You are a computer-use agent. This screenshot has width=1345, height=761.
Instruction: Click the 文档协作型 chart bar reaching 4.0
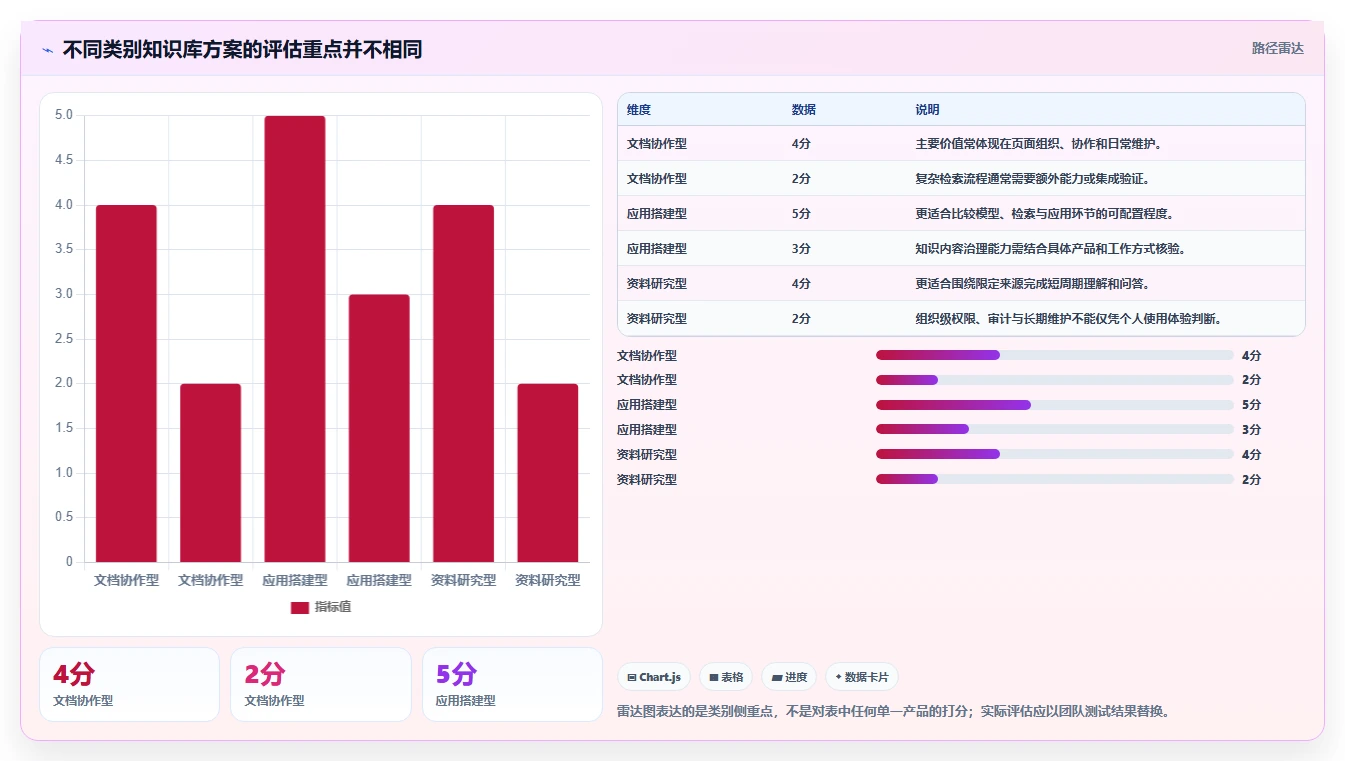126,384
